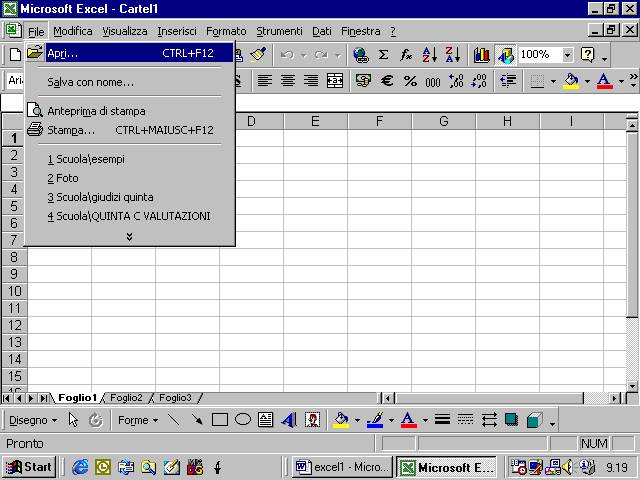Open the formatting Font Color dropdown arrow

tap(621, 81)
